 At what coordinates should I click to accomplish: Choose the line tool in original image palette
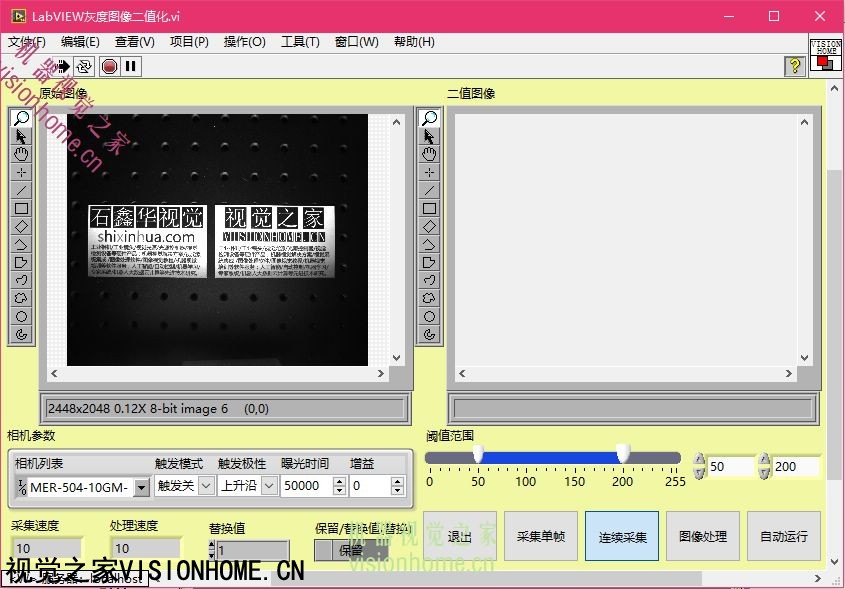click(x=22, y=190)
